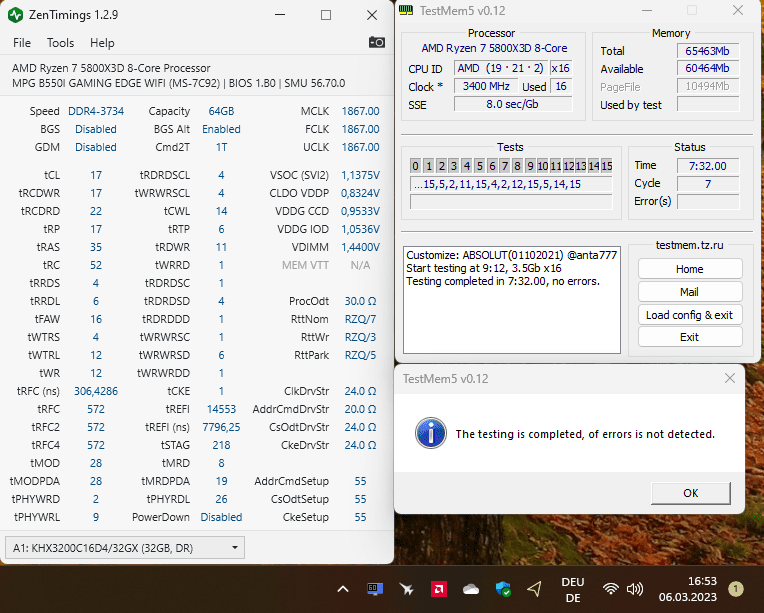Click Available memory 60464Mb field
This screenshot has width=764, height=613.
(x=707, y=68)
